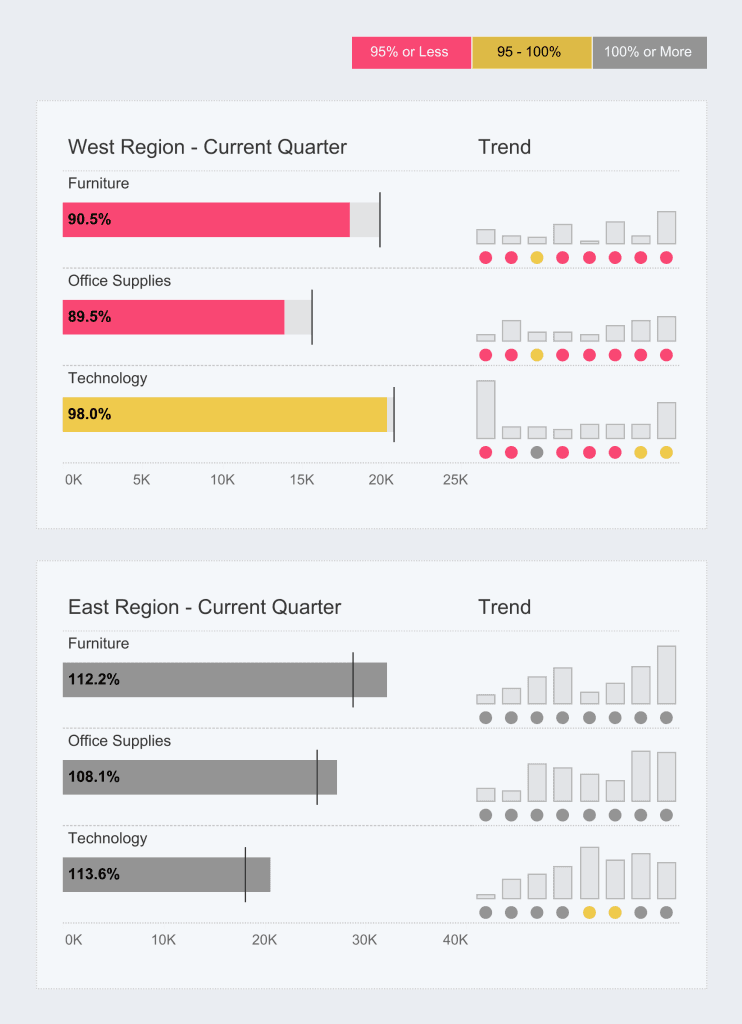Click first pink dot in West Furniture trend
The width and height of the screenshot is (742, 1024).
pyautogui.click(x=486, y=257)
